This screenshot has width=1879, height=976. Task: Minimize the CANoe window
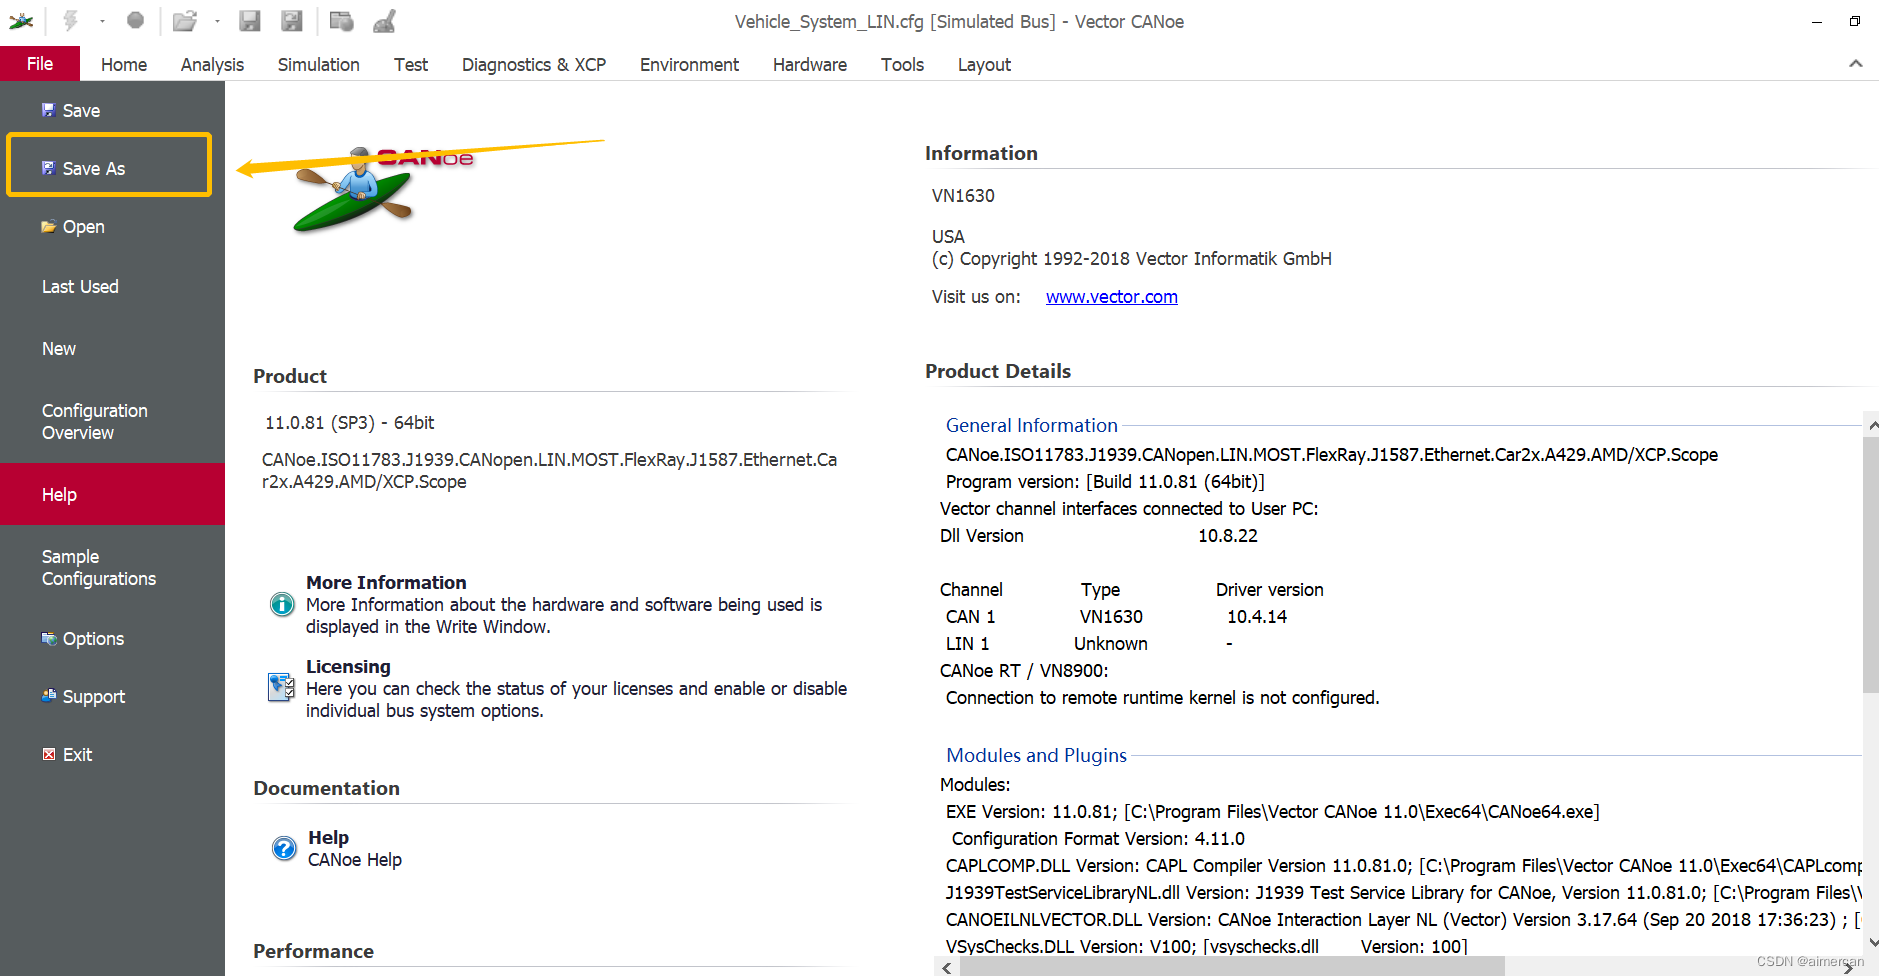1817,22
